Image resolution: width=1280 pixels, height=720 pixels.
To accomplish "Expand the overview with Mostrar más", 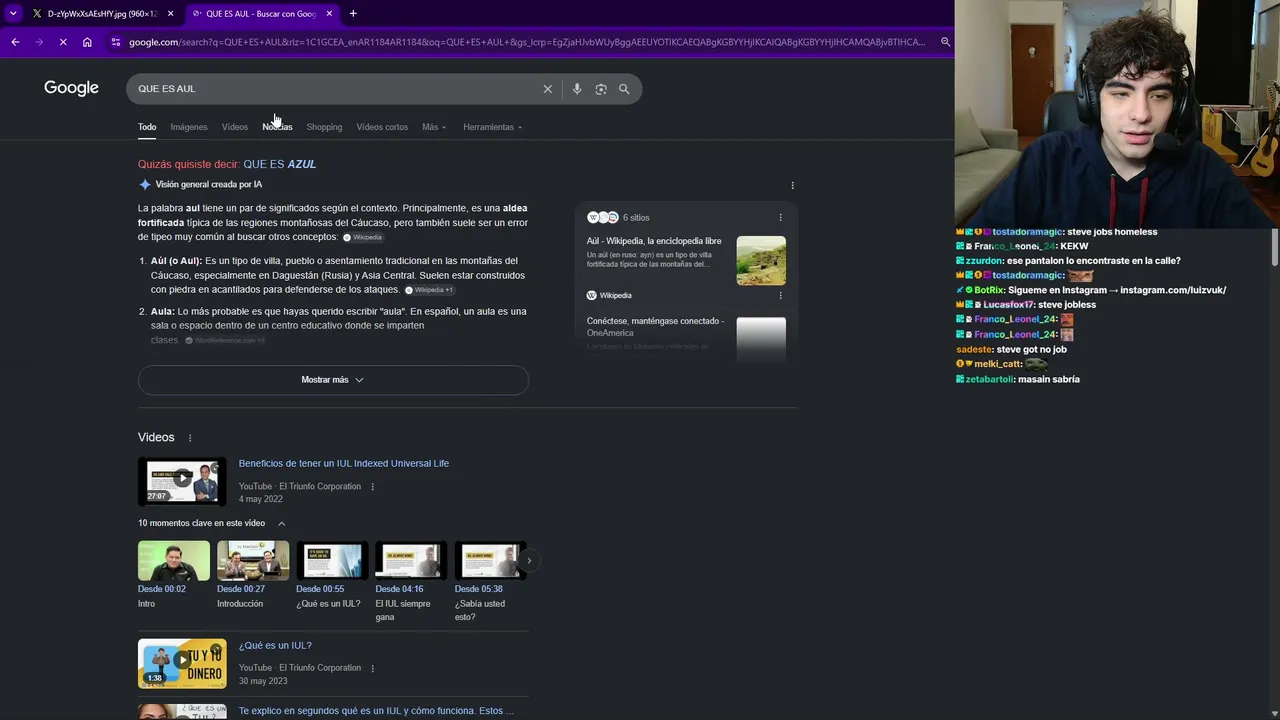I will (333, 380).
